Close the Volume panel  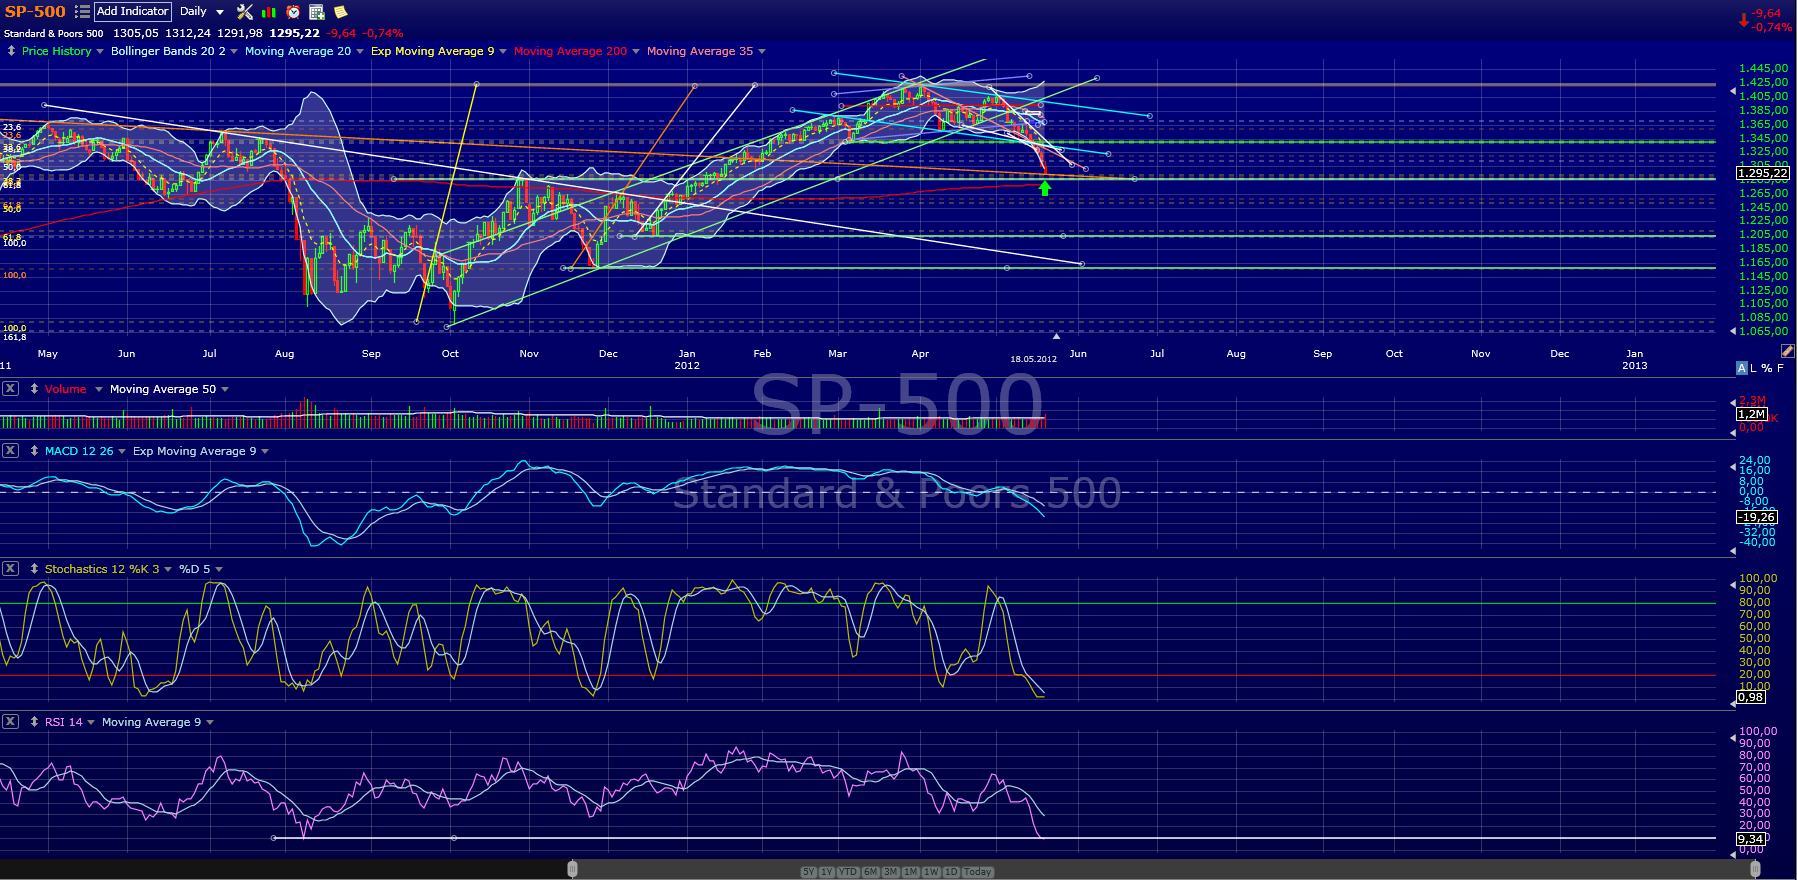click(10, 389)
